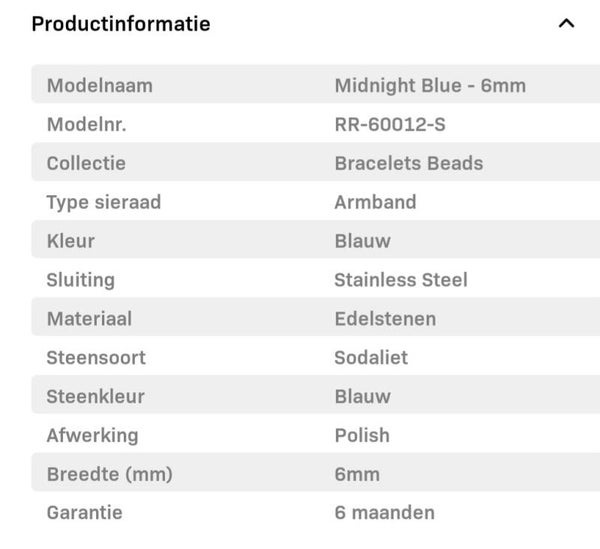
Task: Click the Breedte (mm) label
Action: click(x=110, y=474)
